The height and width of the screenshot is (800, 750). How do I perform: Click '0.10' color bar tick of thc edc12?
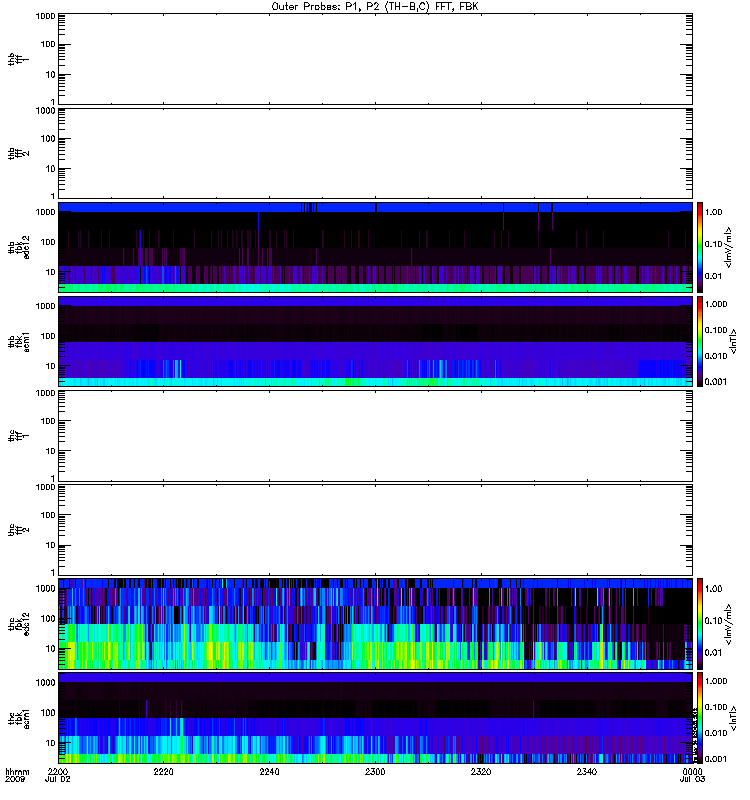click(x=714, y=620)
